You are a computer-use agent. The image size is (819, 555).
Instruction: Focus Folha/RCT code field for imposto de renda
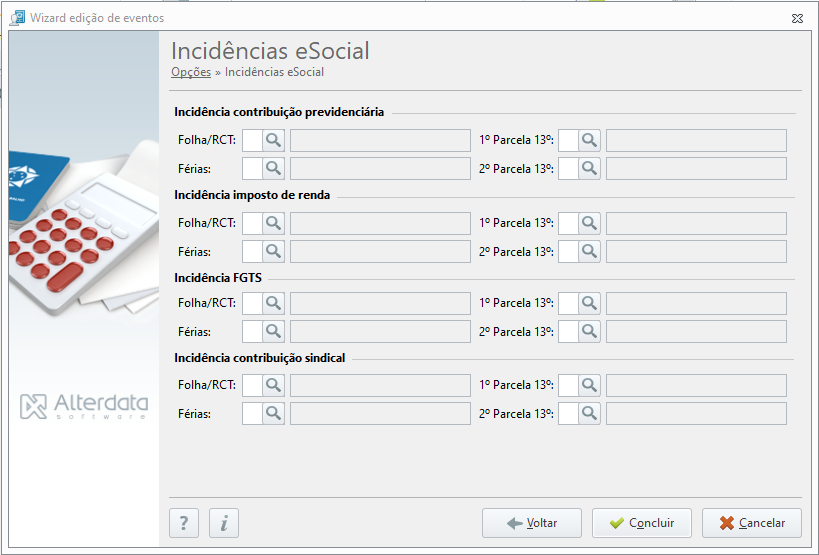(252, 223)
